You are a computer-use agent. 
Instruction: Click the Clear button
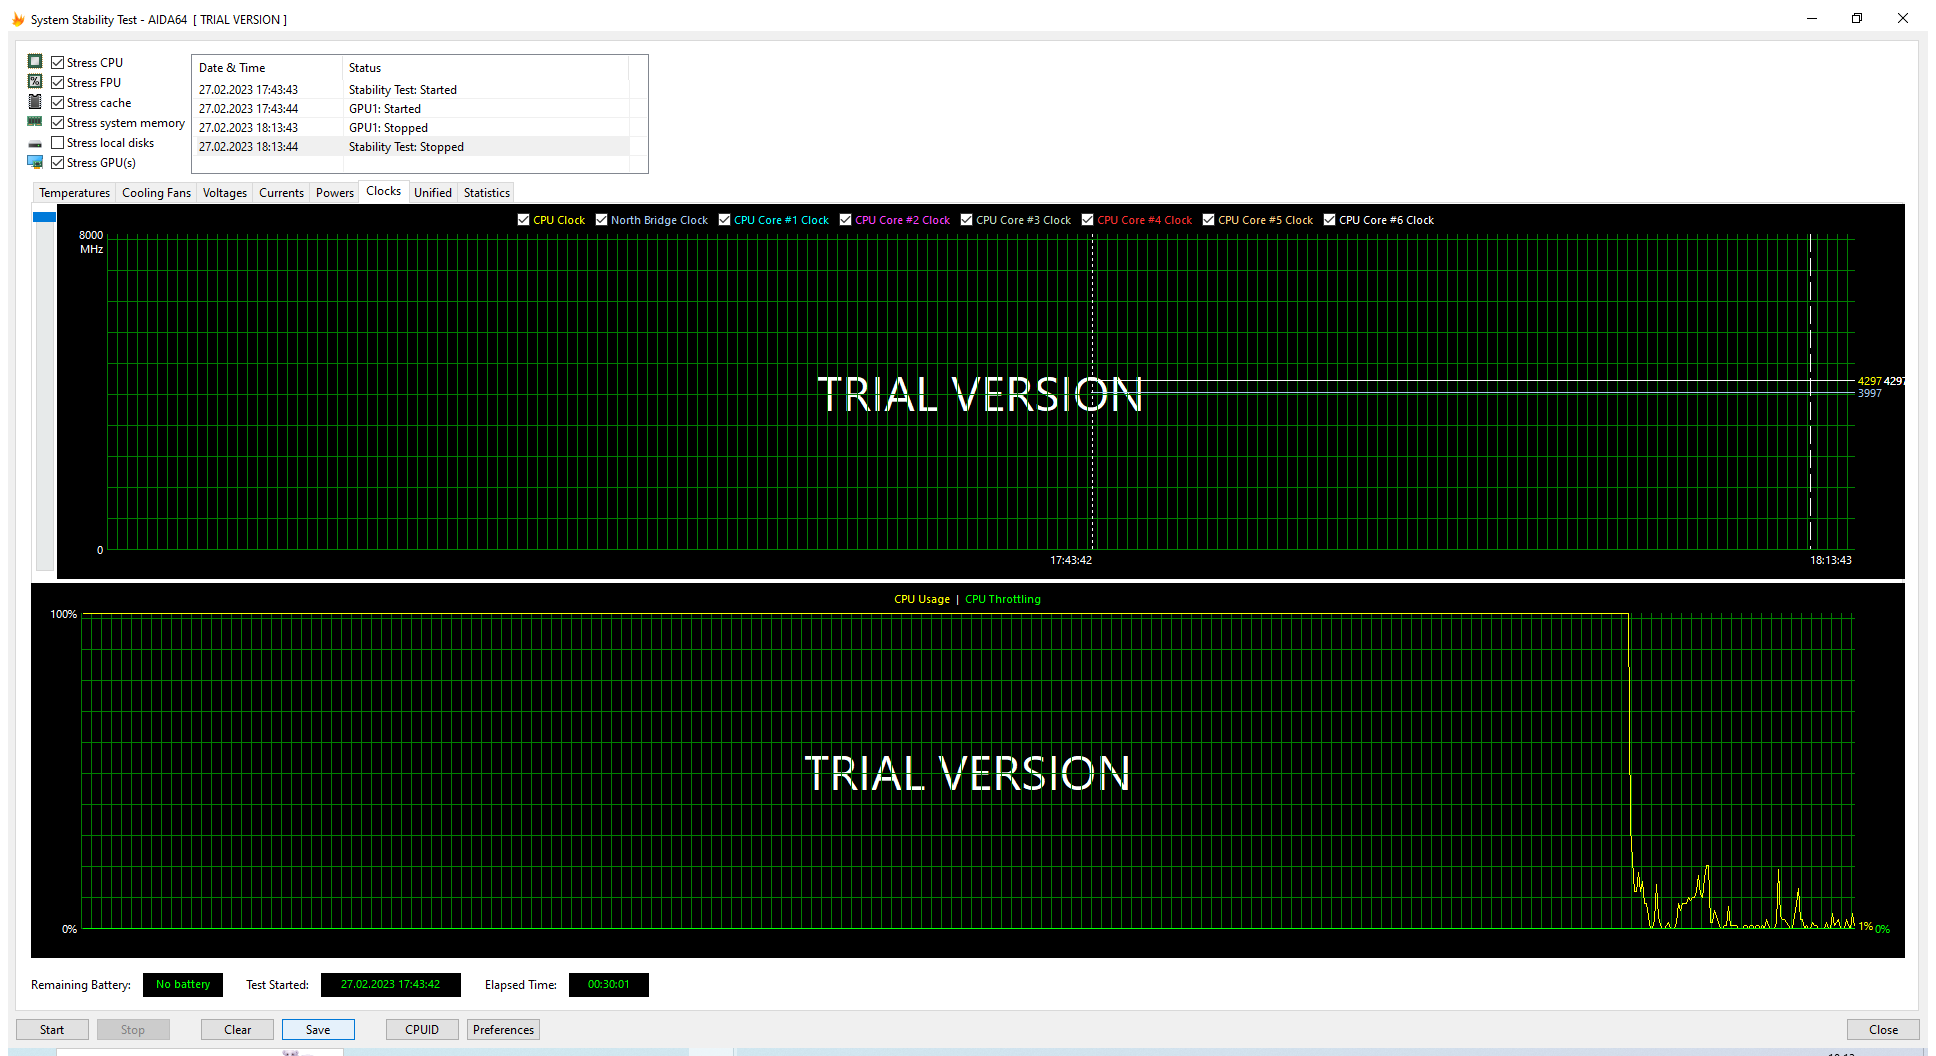click(238, 1029)
